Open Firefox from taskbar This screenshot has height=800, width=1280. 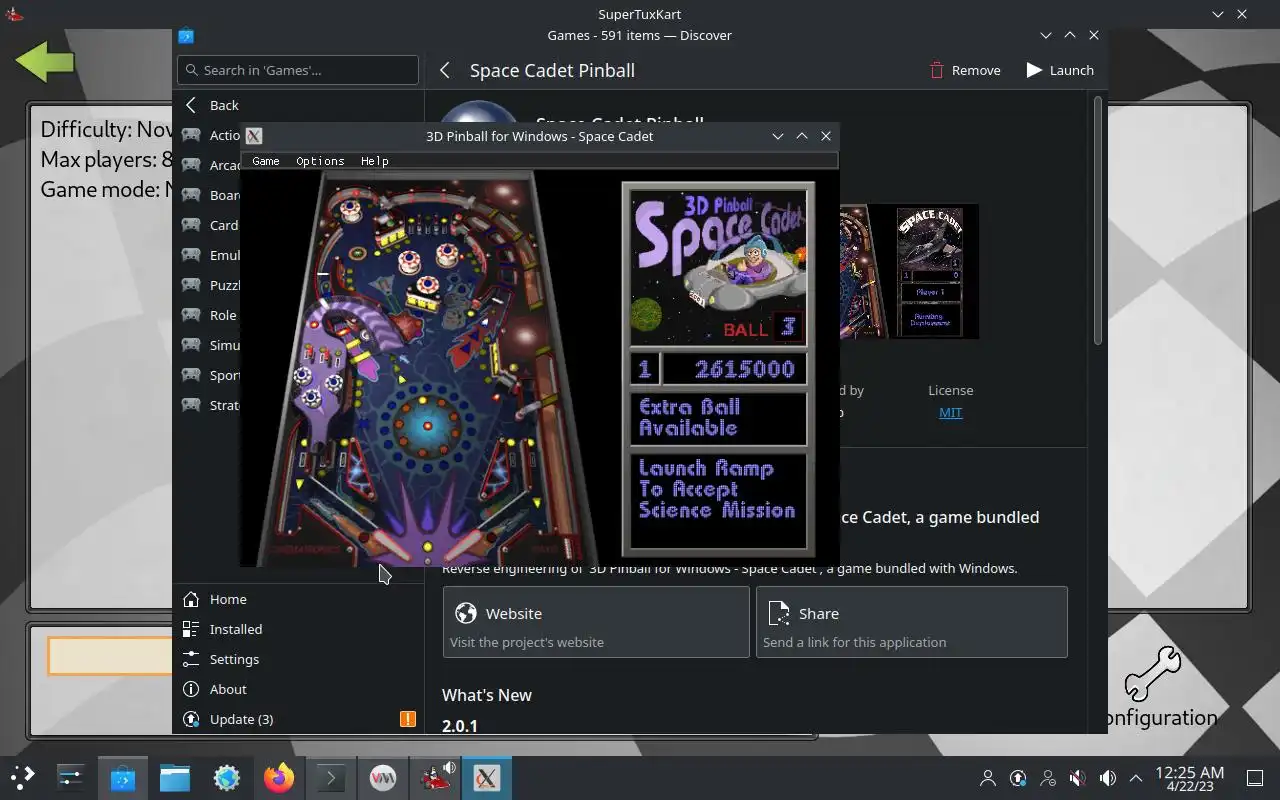[279, 777]
